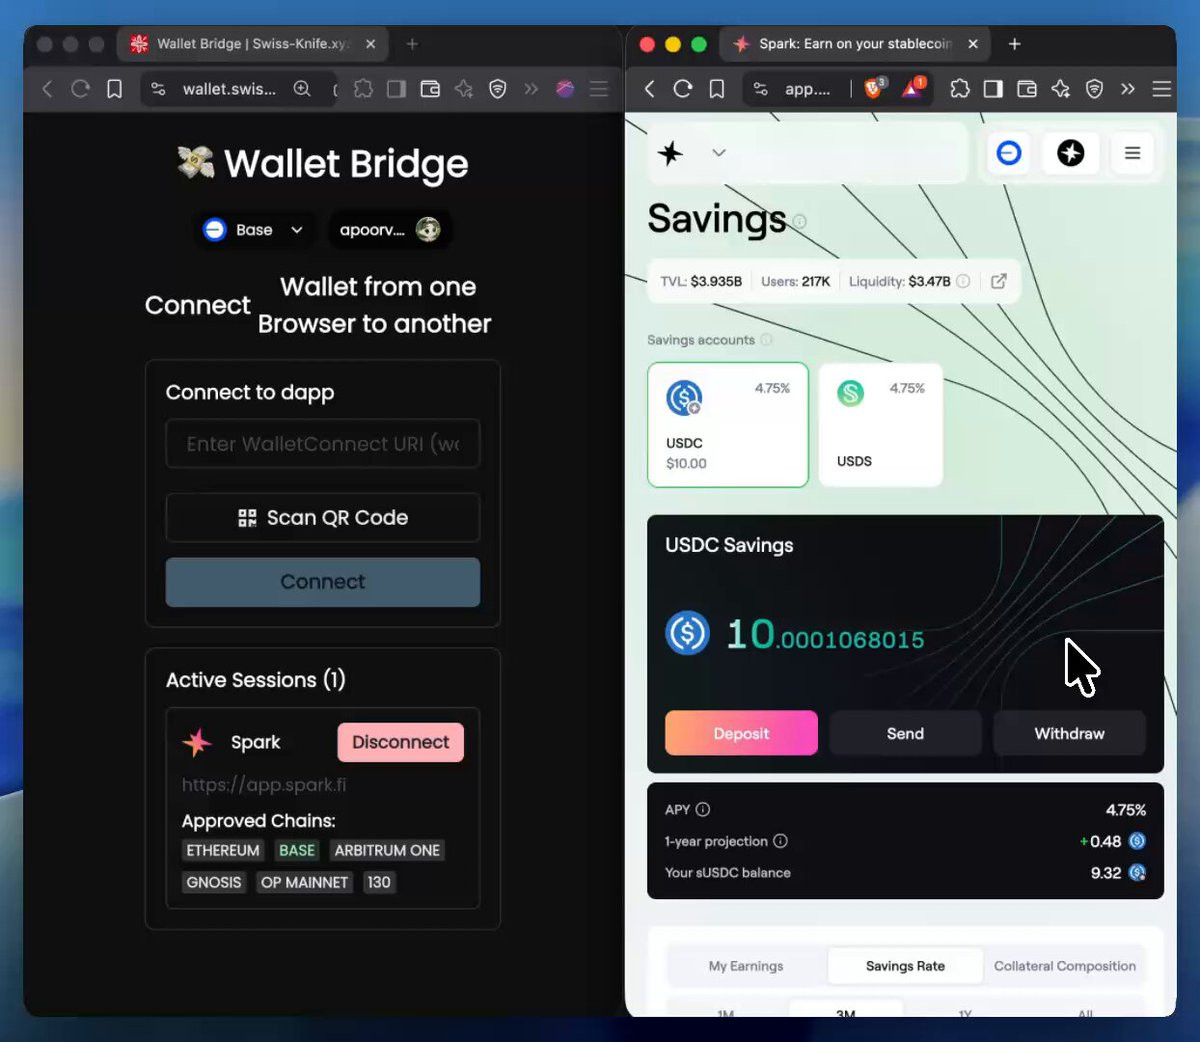
Task: Open Brave Wallet icon in Wallet Bridge browser
Action: pyautogui.click(x=430, y=89)
